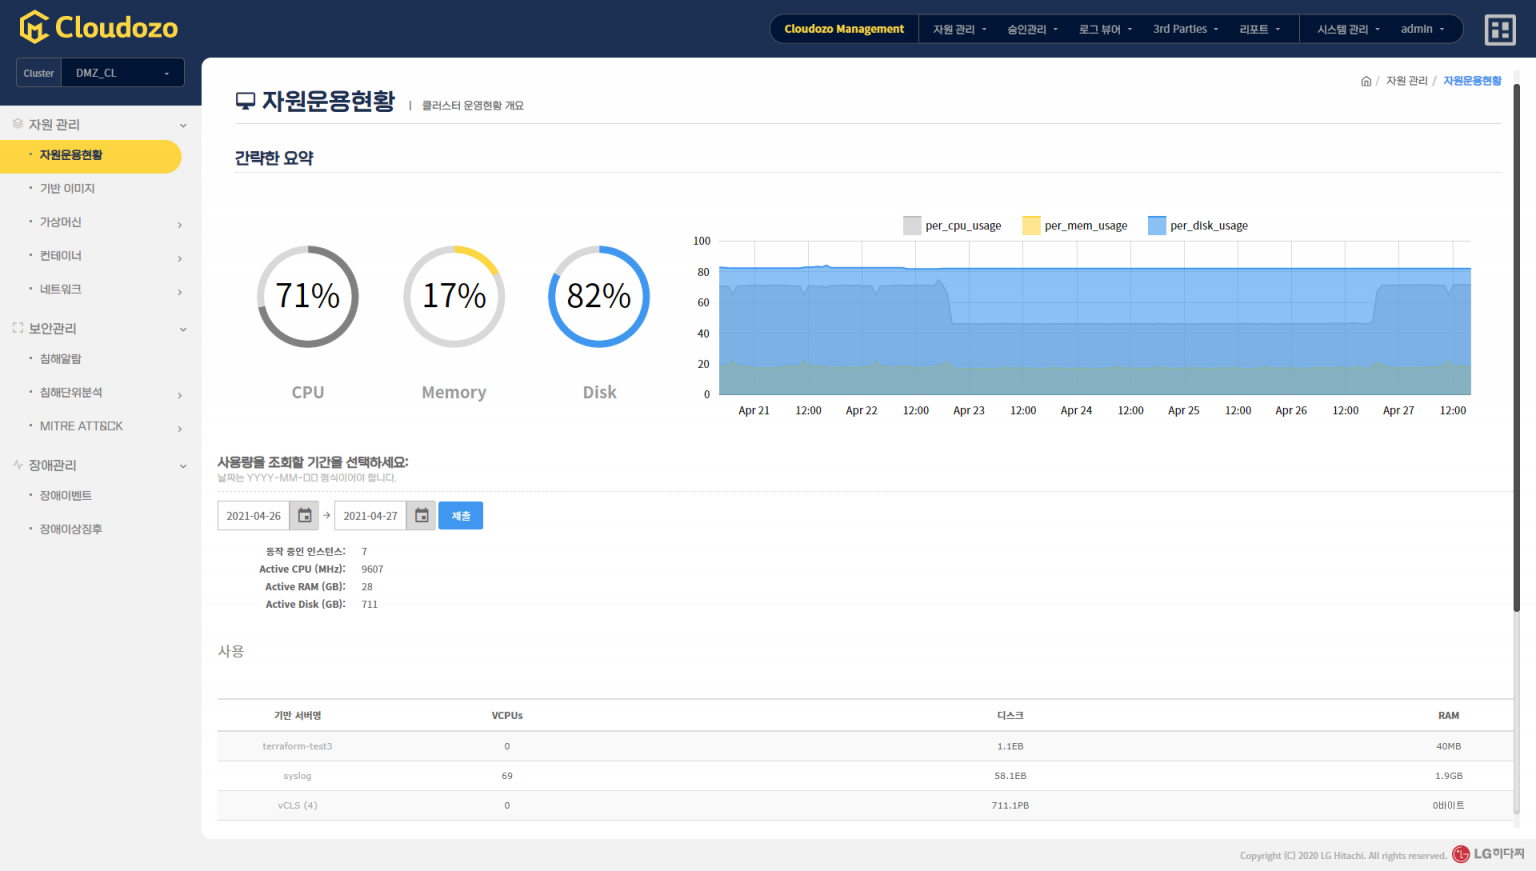Viewport: 1536px width, 871px height.
Task: Open the 로그 뷰어 top menu
Action: 1105,29
